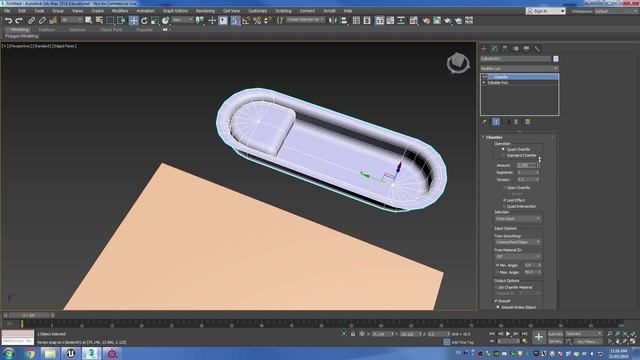Click the Undo arrow icon

click(x=8, y=20)
